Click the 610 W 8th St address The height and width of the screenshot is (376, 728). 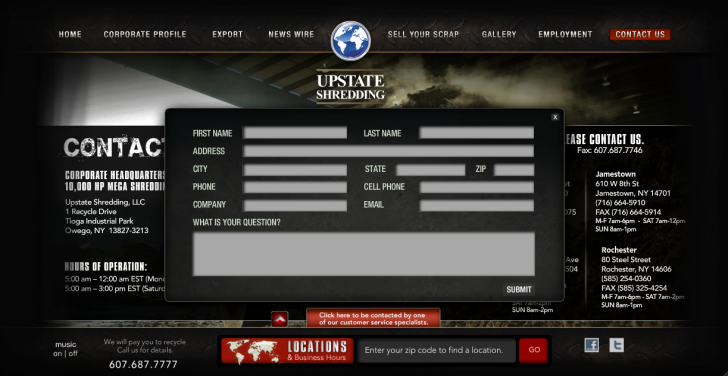point(617,184)
